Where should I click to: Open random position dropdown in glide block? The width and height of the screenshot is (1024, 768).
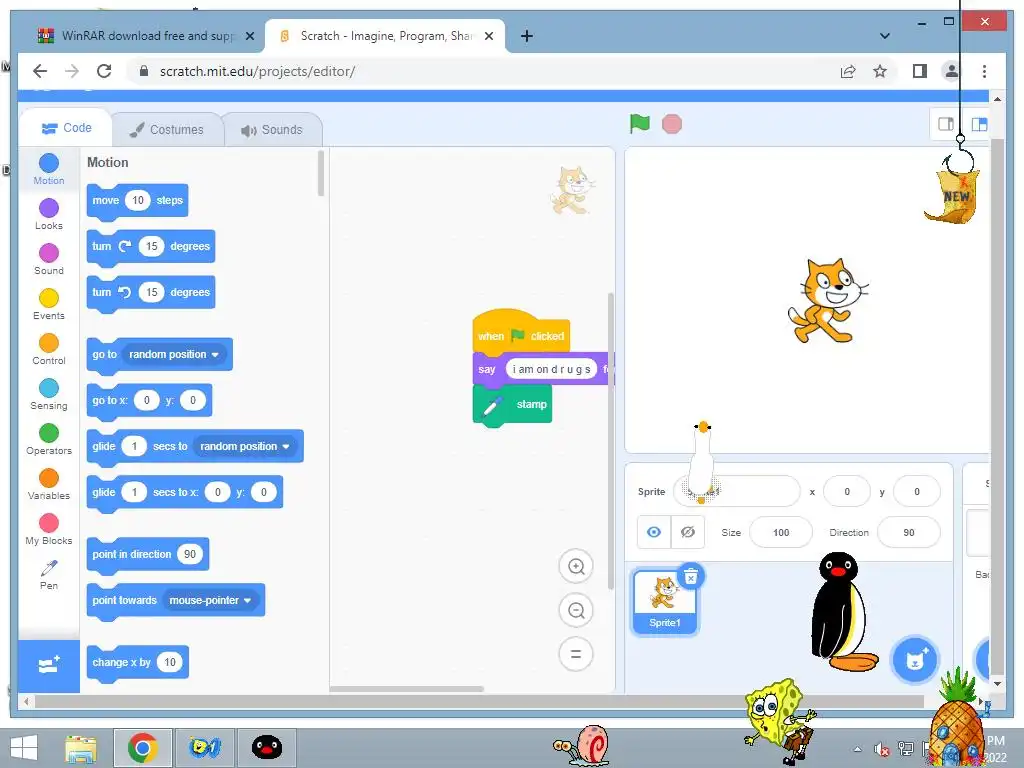coord(245,447)
